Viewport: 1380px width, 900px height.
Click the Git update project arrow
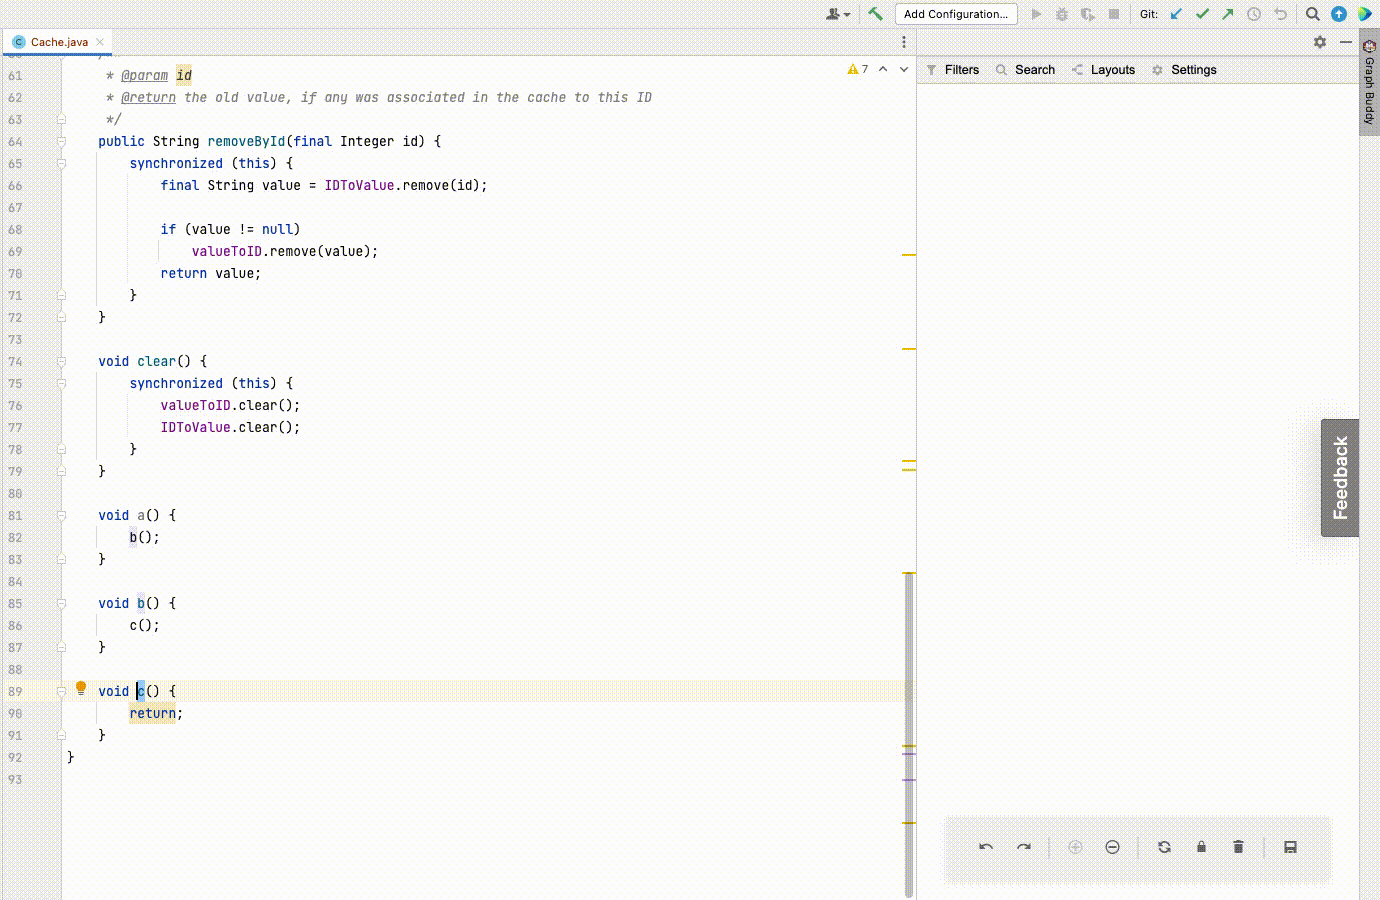pyautogui.click(x=1177, y=14)
